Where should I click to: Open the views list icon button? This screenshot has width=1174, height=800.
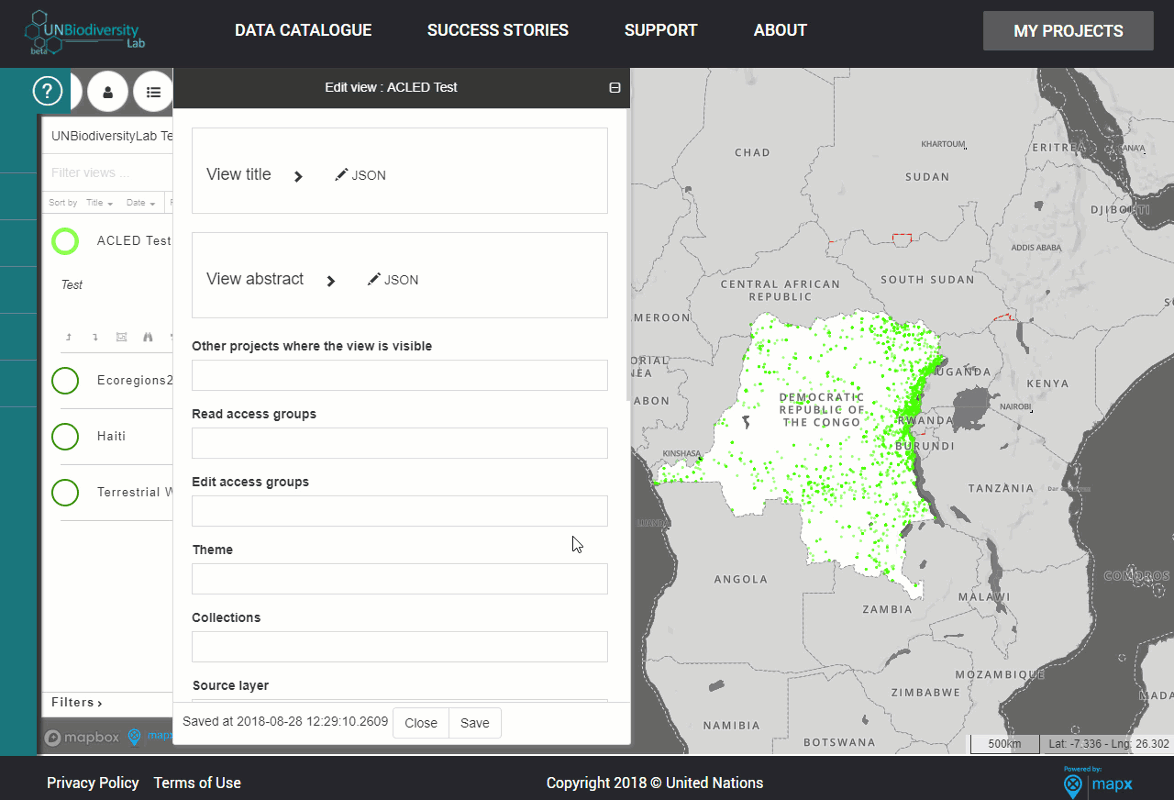153,92
